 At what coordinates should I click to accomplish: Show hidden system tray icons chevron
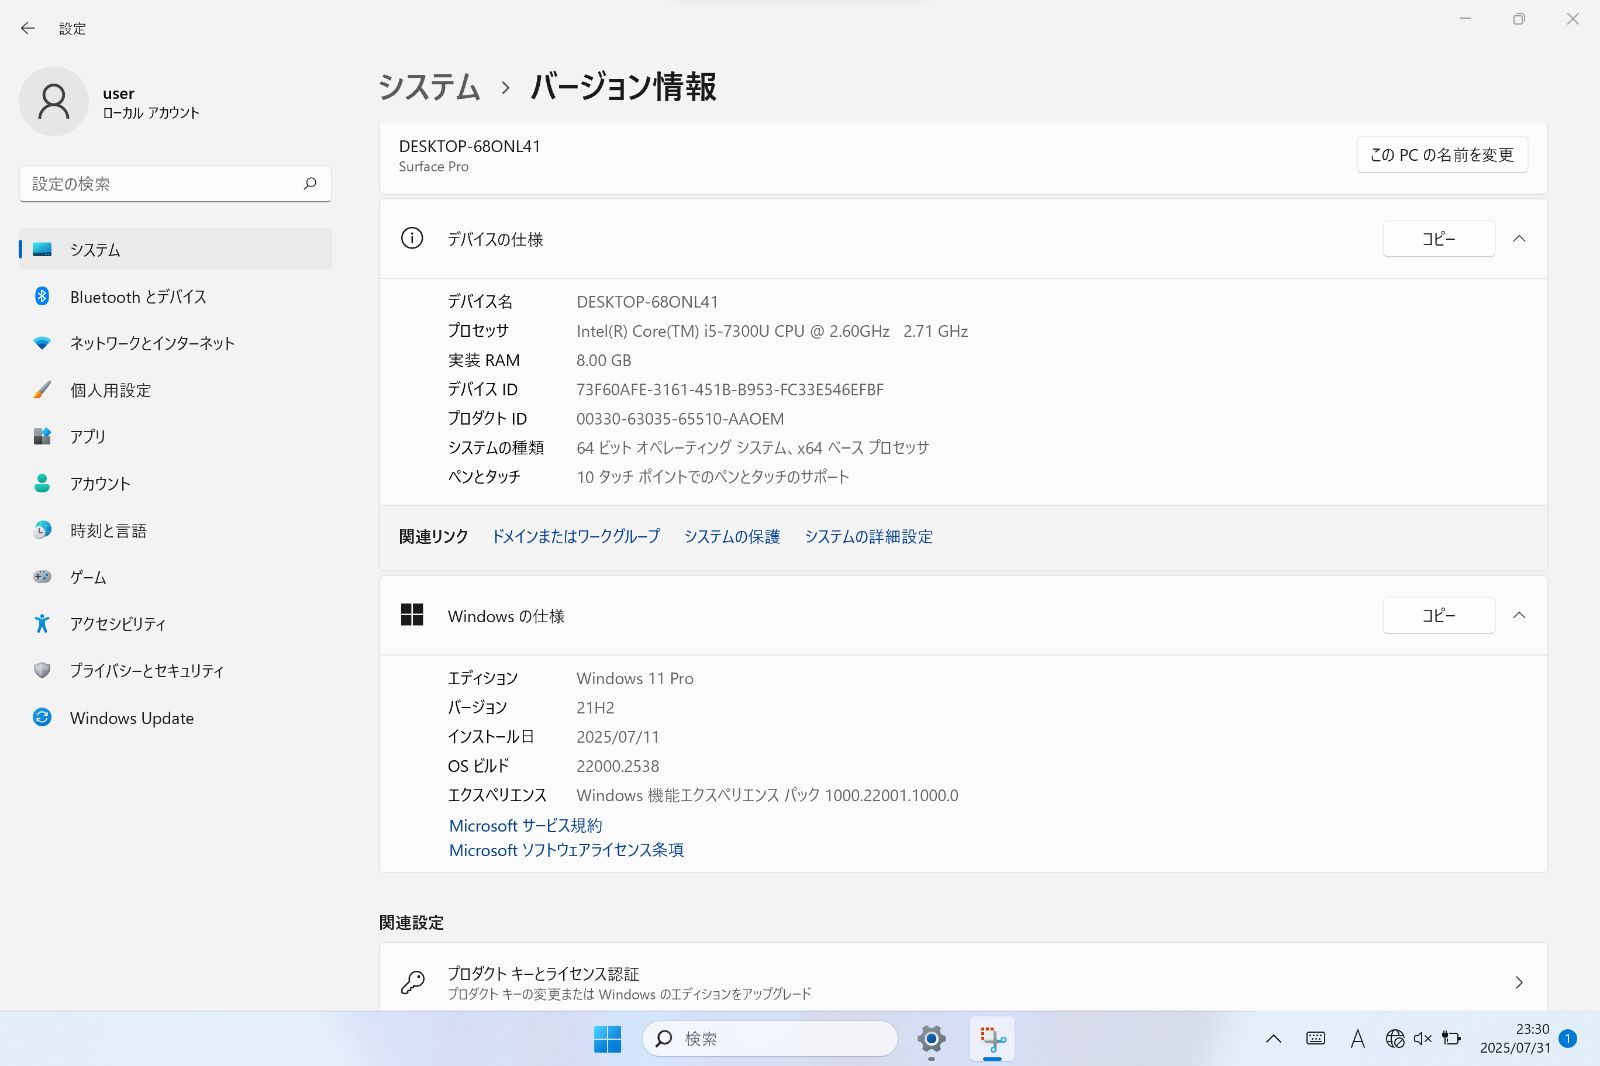tap(1273, 1039)
